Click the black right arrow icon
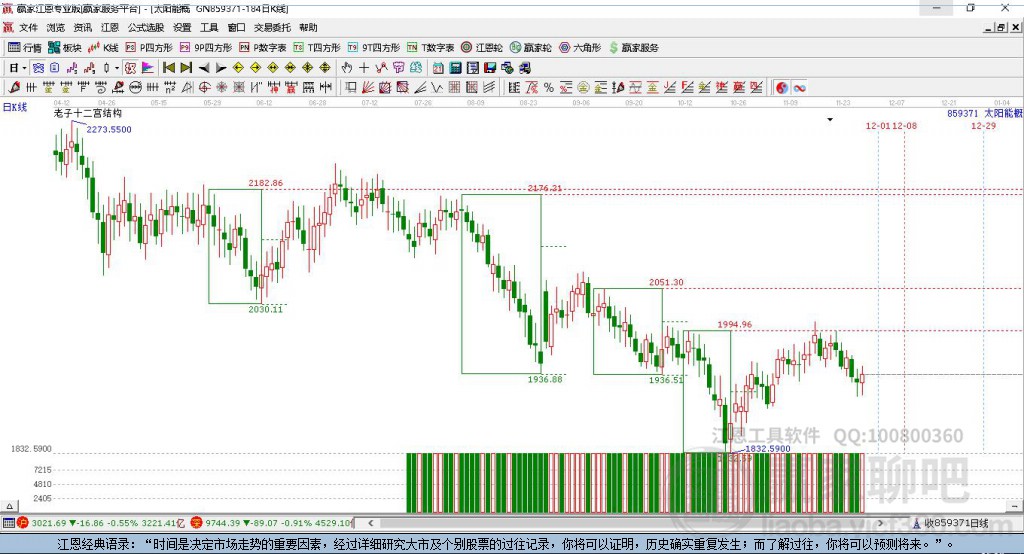The height and width of the screenshot is (554, 1024). click(221, 67)
